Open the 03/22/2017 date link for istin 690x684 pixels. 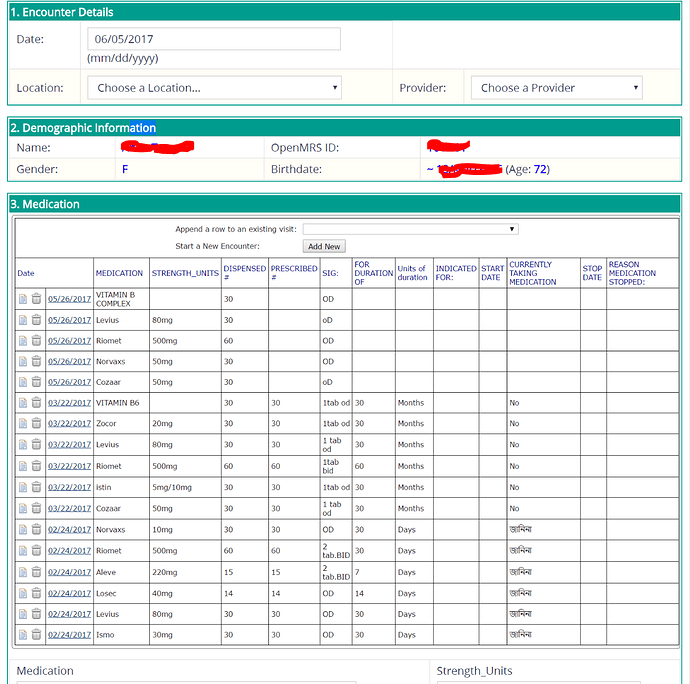point(70,487)
